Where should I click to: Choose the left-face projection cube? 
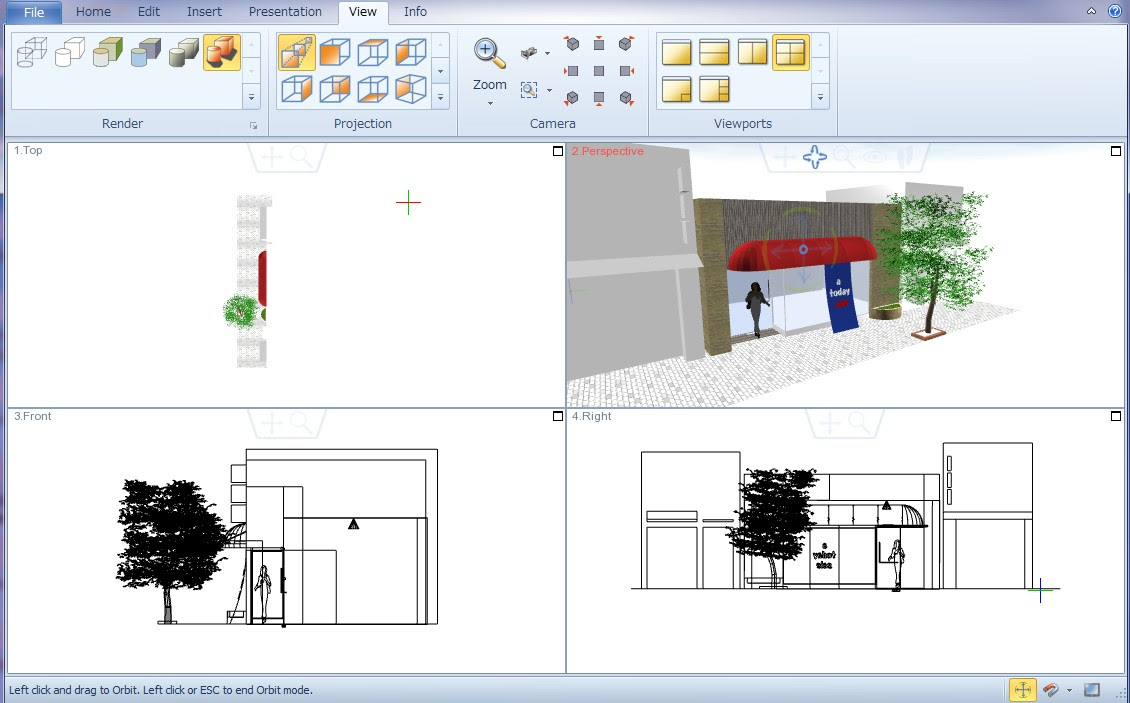pyautogui.click(x=411, y=52)
